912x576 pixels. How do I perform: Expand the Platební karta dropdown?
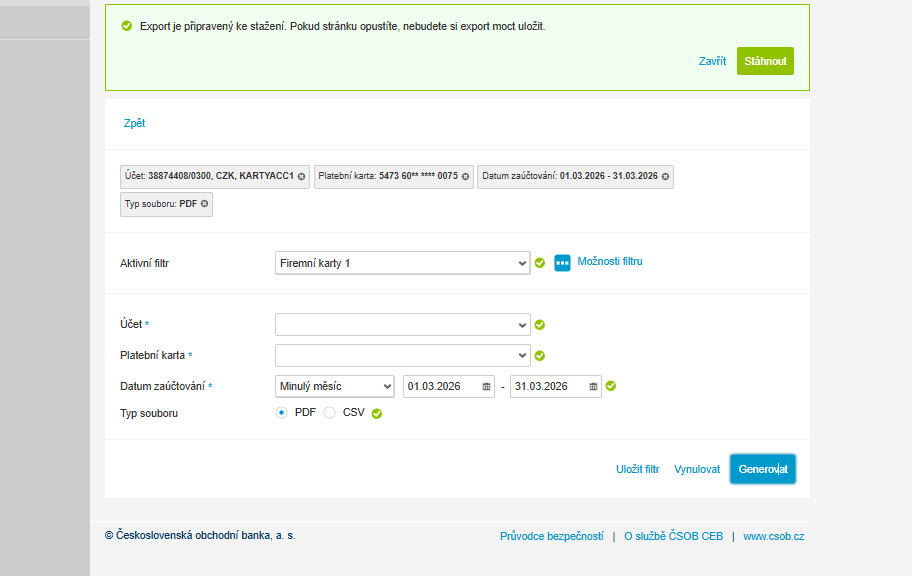pyautogui.click(x=402, y=355)
